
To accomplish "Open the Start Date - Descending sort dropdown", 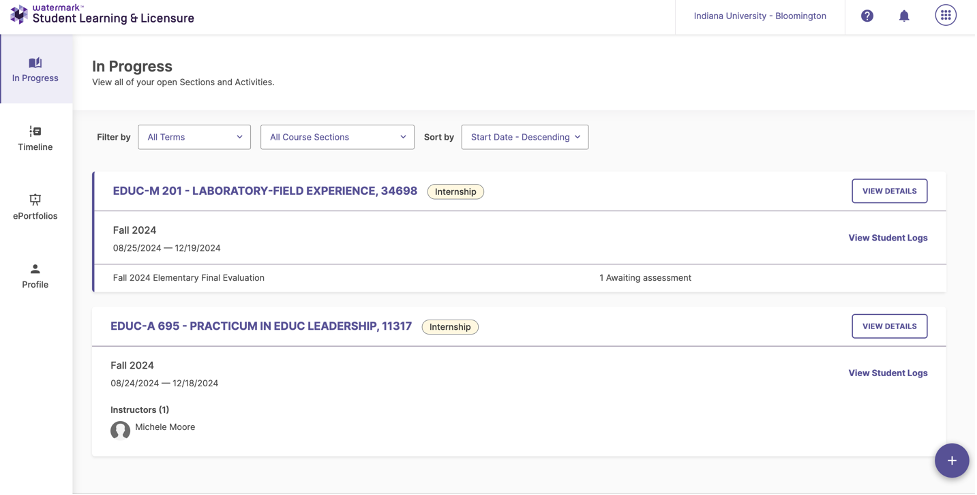I will tap(524, 137).
